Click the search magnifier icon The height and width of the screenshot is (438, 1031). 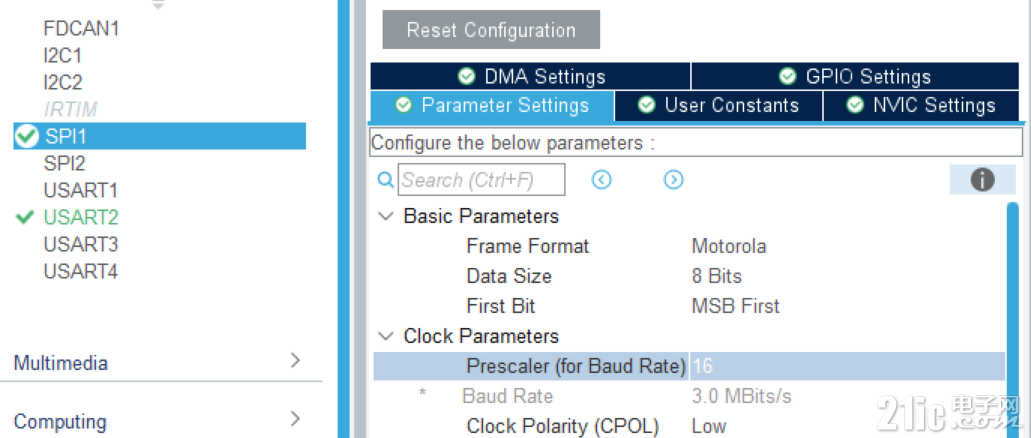tap(386, 180)
